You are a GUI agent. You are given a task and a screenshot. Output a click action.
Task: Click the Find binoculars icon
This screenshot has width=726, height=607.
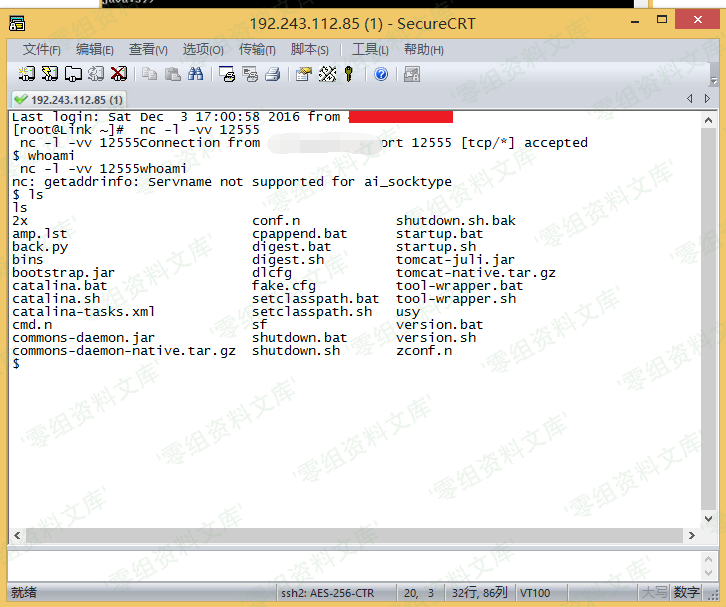[196, 74]
